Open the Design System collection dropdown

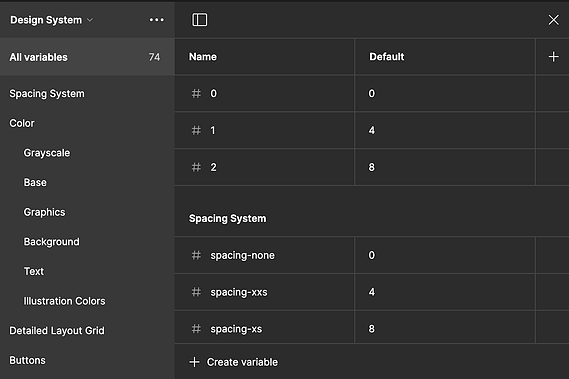point(52,20)
